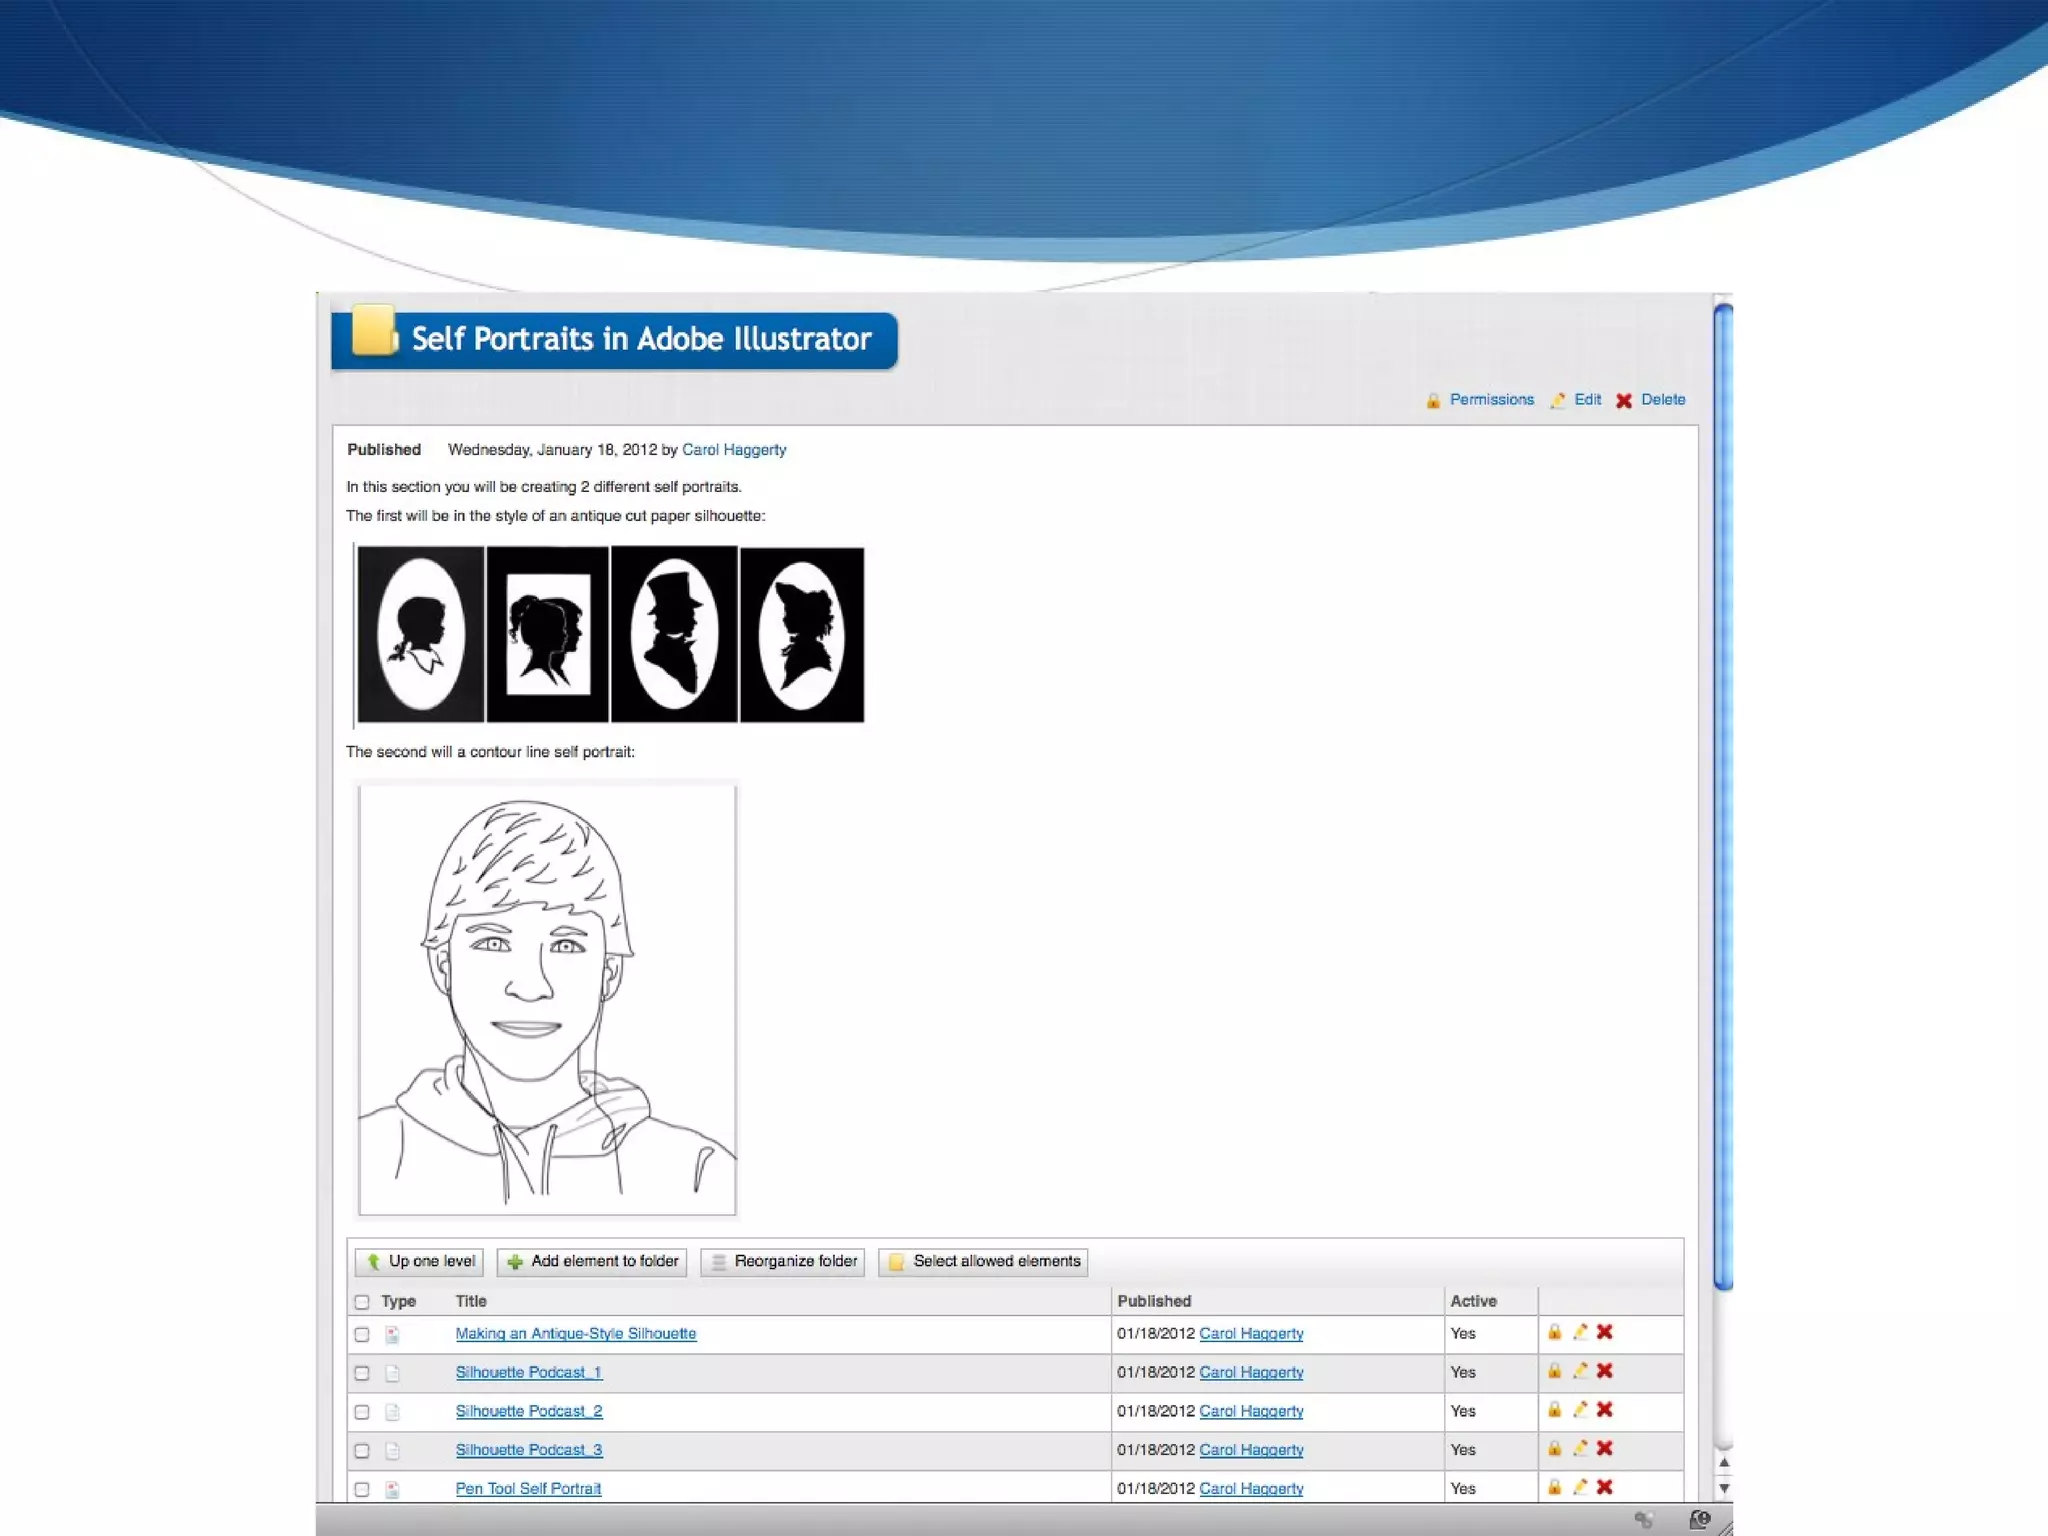Click the red X on Pen Tool Self Portrait row
Viewport: 2048px width, 1536px height.
pos(1605,1487)
